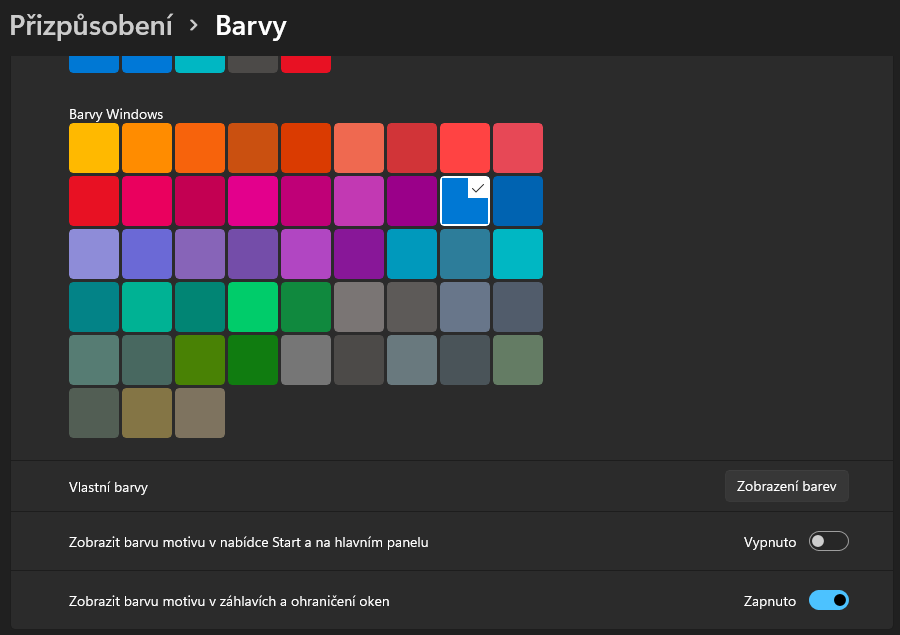Pick the red recent color swatch at the top

pos(306,64)
